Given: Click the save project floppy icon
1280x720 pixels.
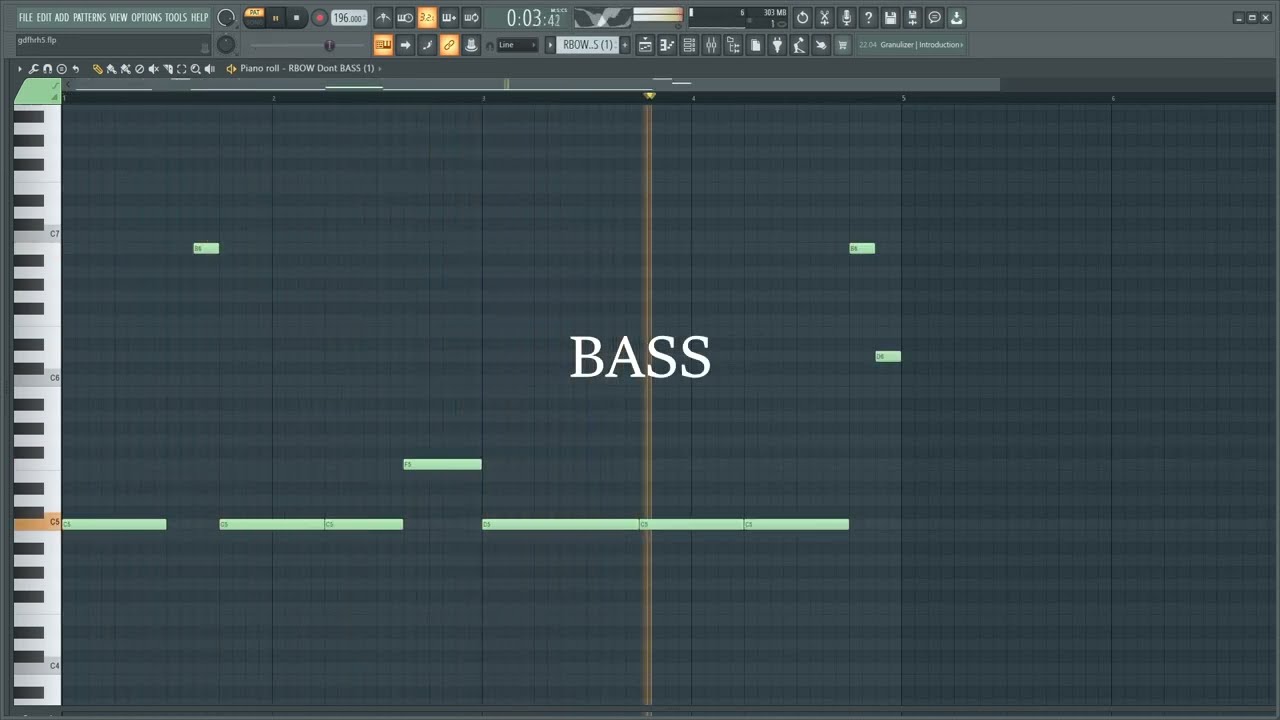Looking at the screenshot, I should [890, 18].
